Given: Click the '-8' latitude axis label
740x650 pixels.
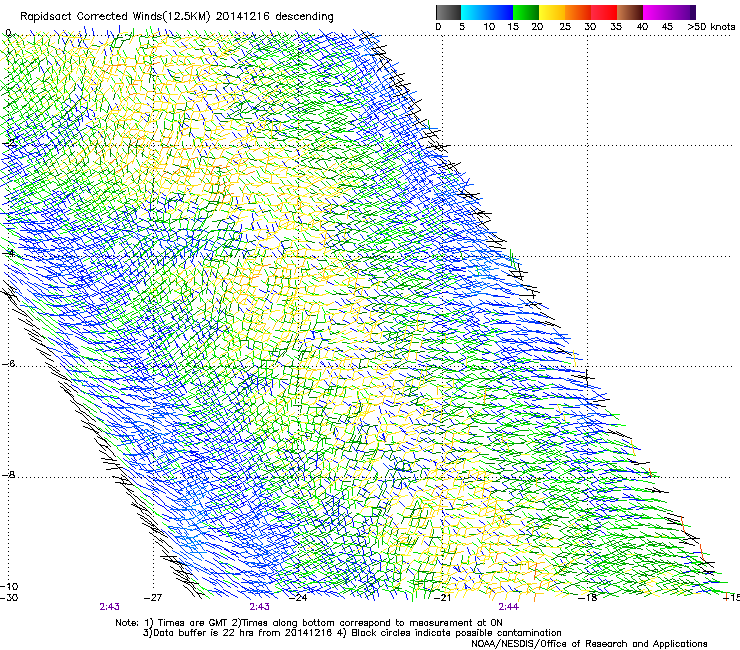Looking at the screenshot, I should pos(8,474).
